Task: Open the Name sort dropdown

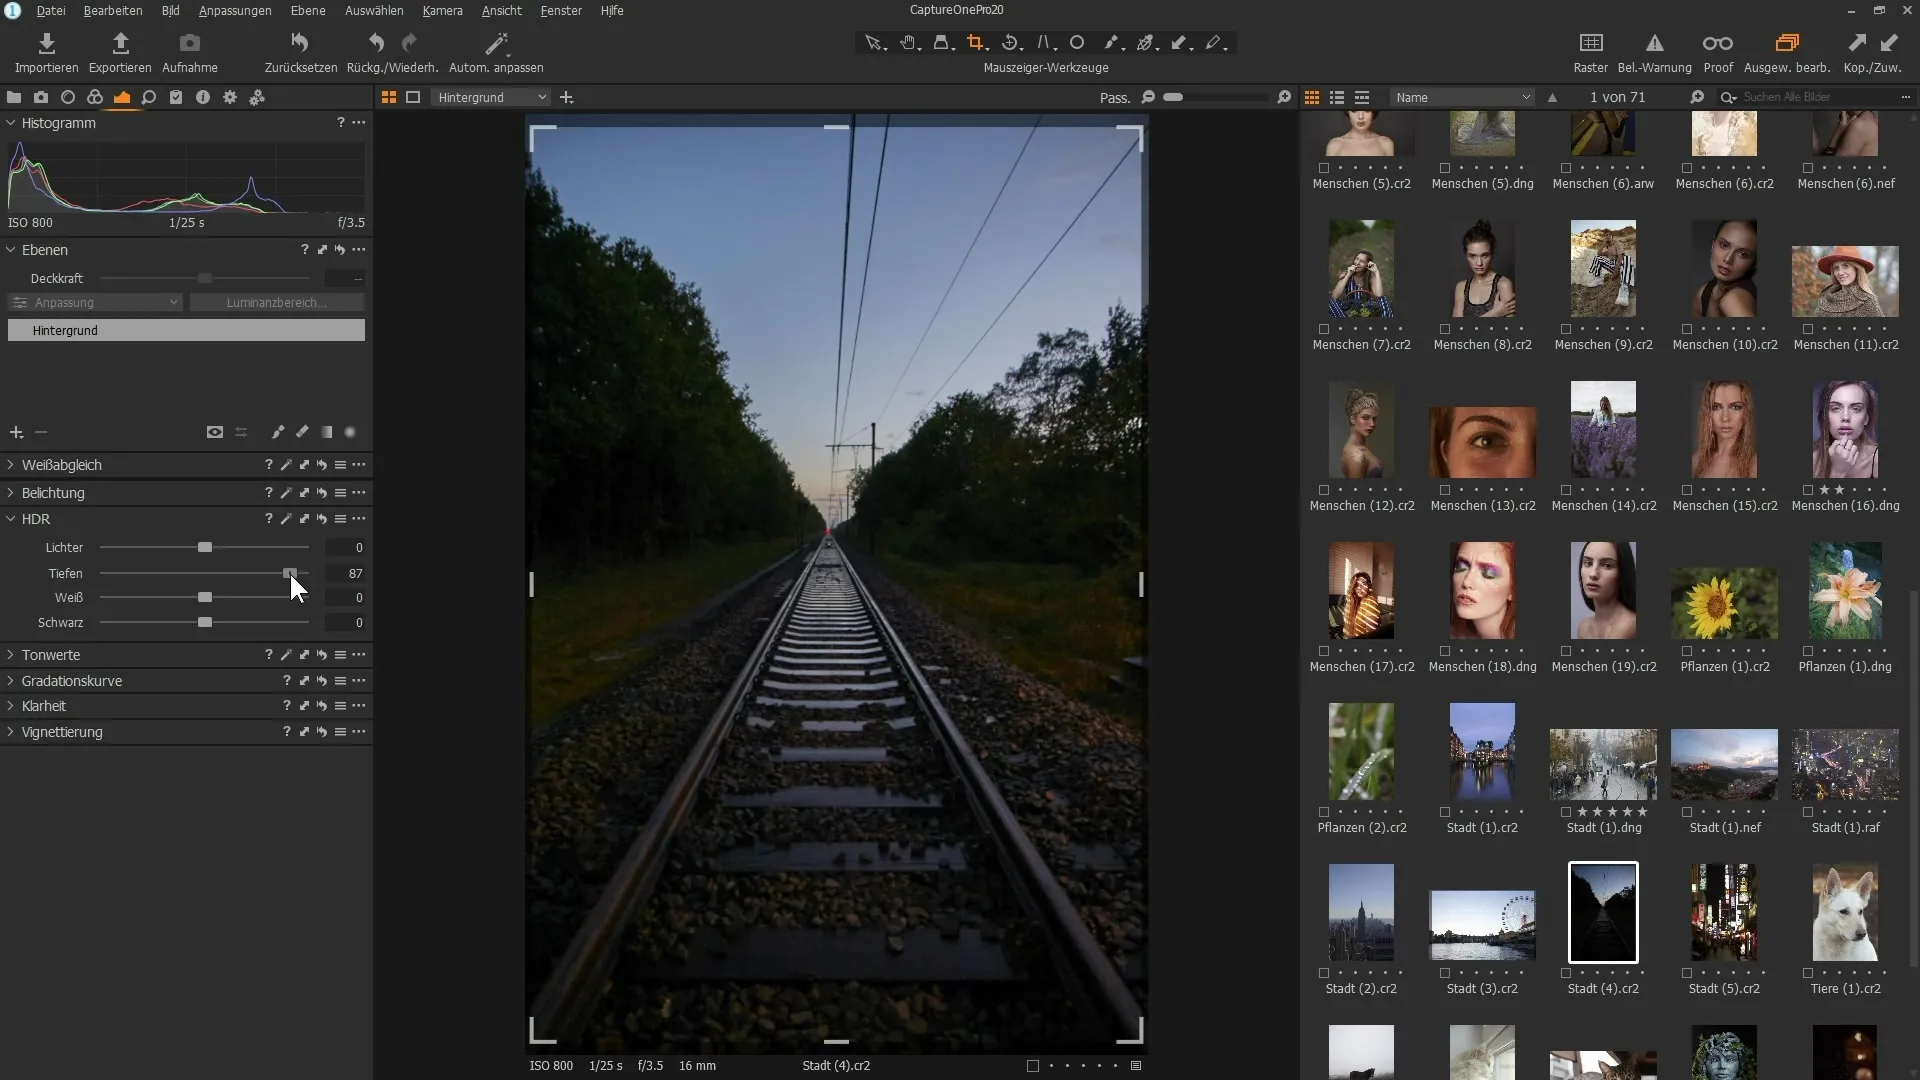Action: point(1462,97)
